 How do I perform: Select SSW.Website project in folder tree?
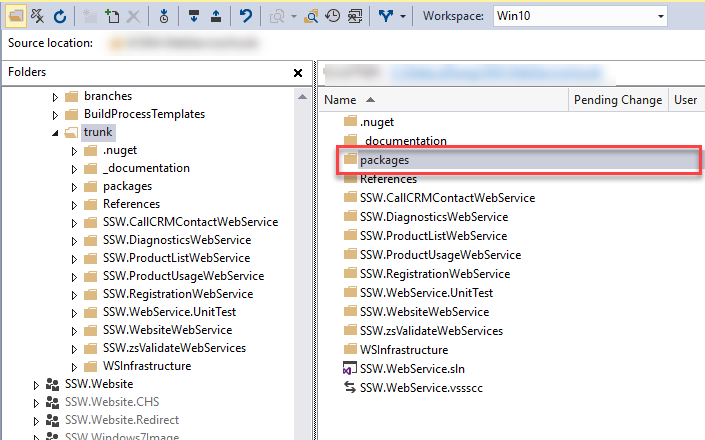pyautogui.click(x=99, y=384)
